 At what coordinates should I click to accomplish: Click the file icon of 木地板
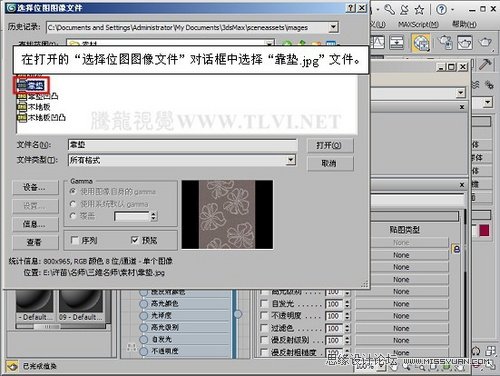(22, 107)
